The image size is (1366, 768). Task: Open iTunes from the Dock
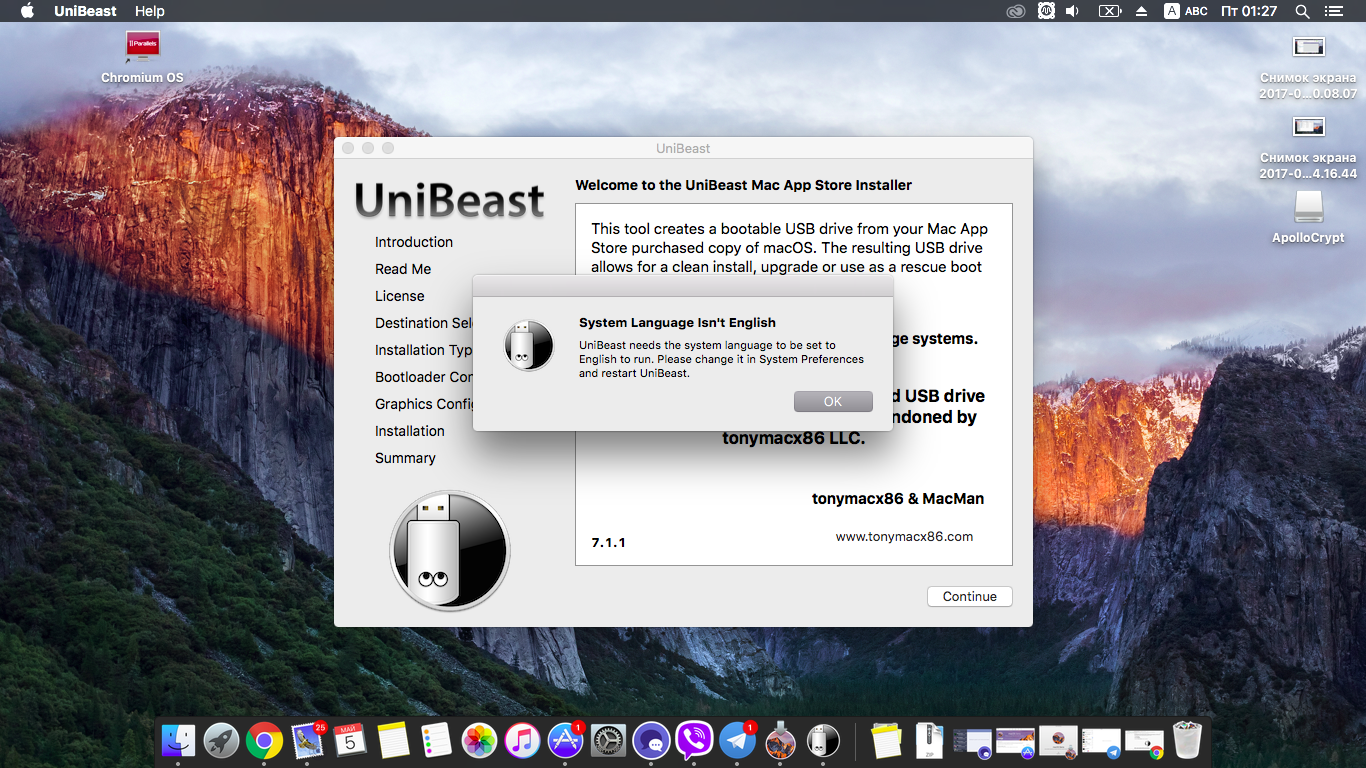pos(522,740)
